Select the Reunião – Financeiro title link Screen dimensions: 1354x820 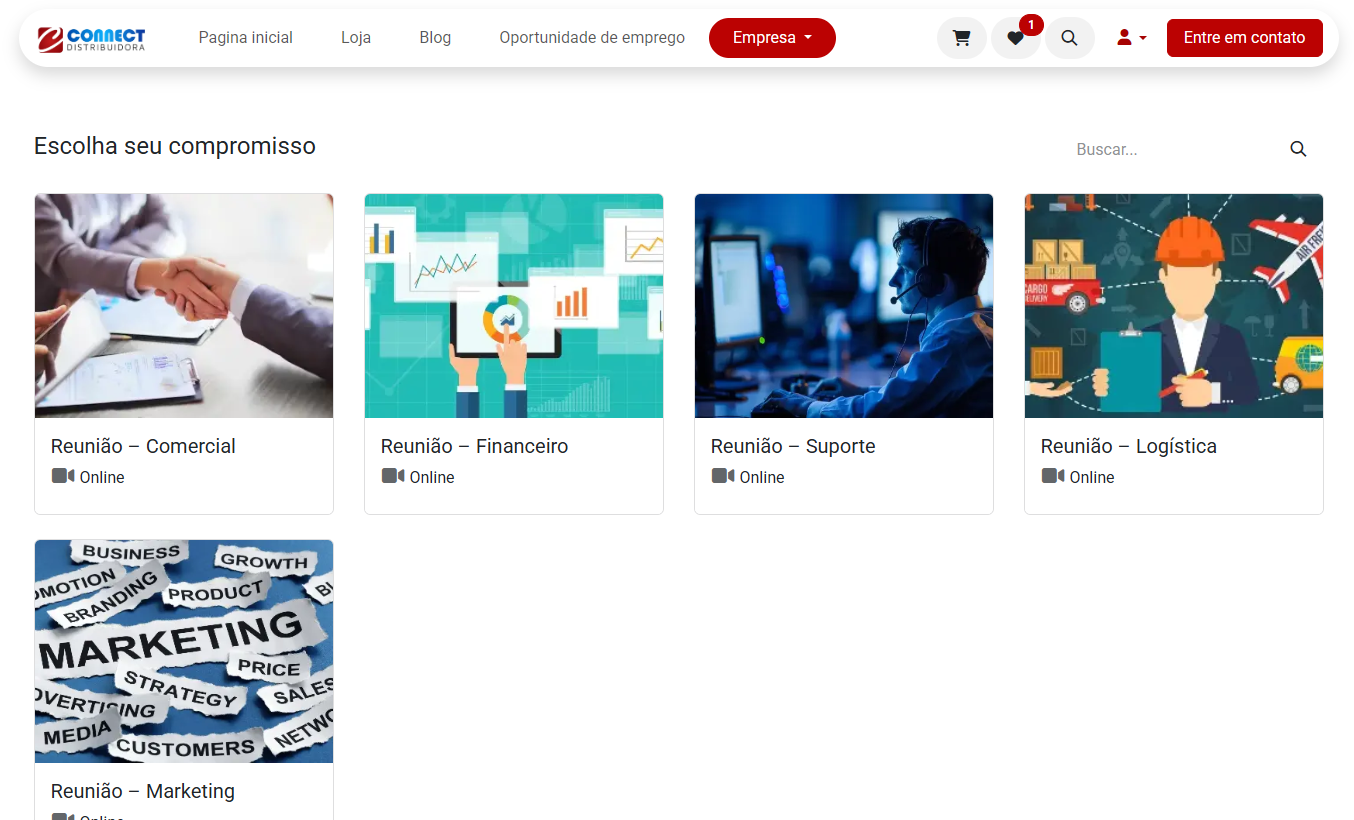[474, 446]
